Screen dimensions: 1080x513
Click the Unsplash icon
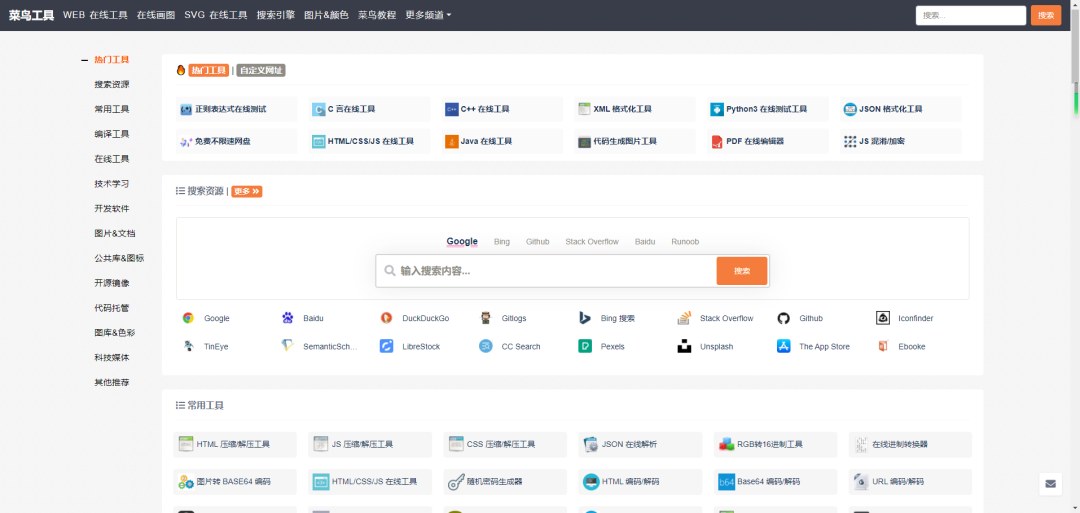tap(684, 346)
